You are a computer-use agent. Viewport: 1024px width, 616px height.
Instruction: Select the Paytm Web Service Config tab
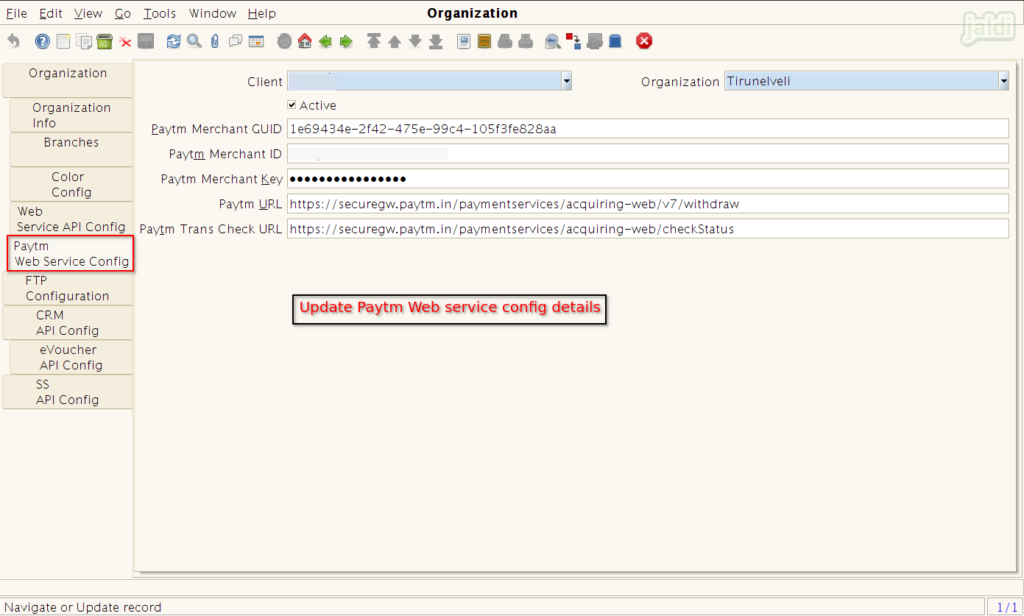[71, 253]
